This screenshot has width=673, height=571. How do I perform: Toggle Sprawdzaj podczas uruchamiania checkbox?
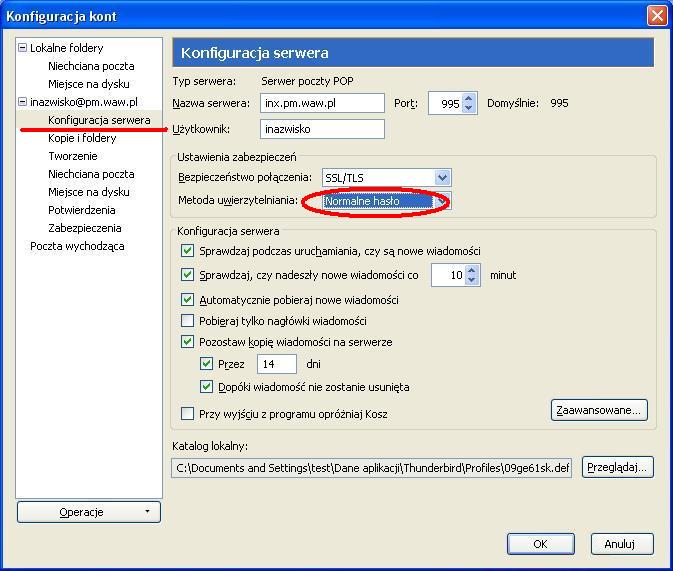coord(187,251)
